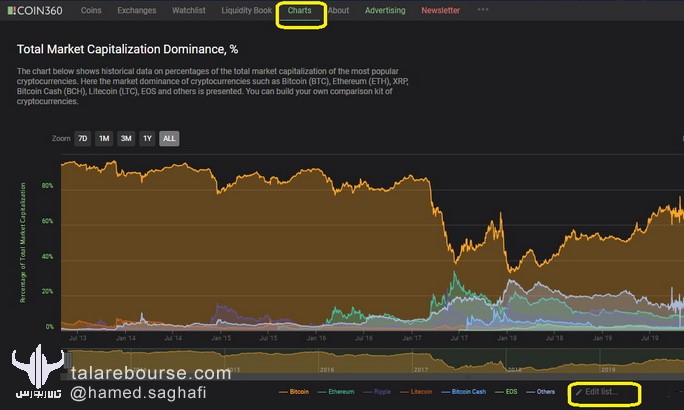Open the Charts tab
The height and width of the screenshot is (410, 684).
point(299,10)
